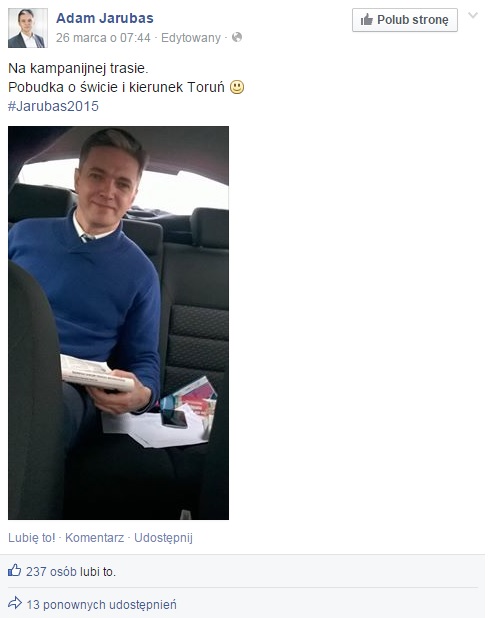Share the post via Udostępnij
The image size is (488, 618).
(x=163, y=538)
